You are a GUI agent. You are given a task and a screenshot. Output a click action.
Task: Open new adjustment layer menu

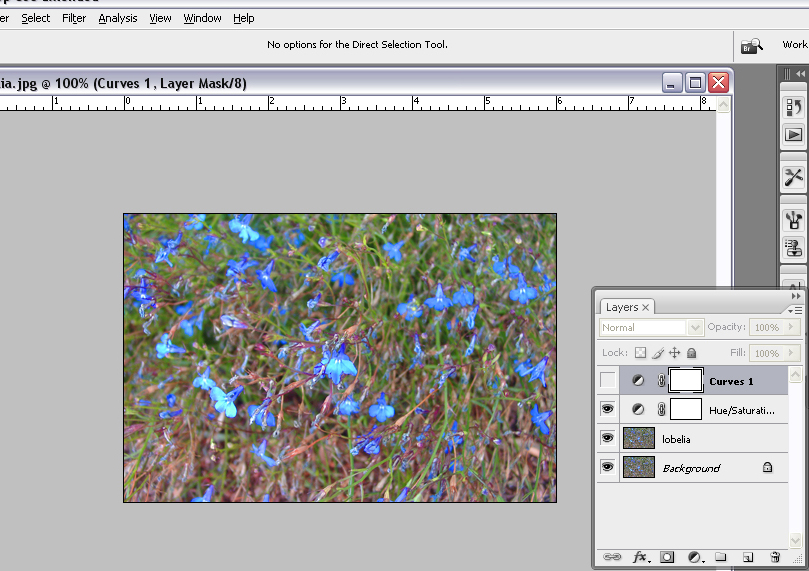pyautogui.click(x=695, y=557)
